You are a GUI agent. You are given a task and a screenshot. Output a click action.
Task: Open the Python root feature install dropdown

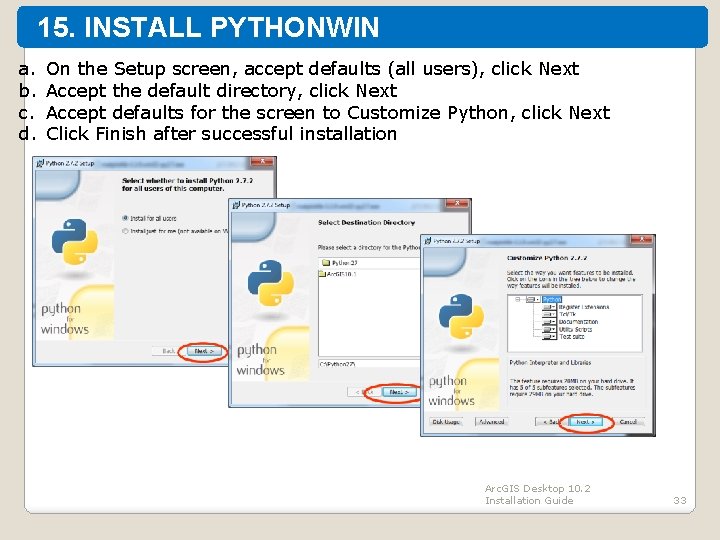tap(533, 299)
